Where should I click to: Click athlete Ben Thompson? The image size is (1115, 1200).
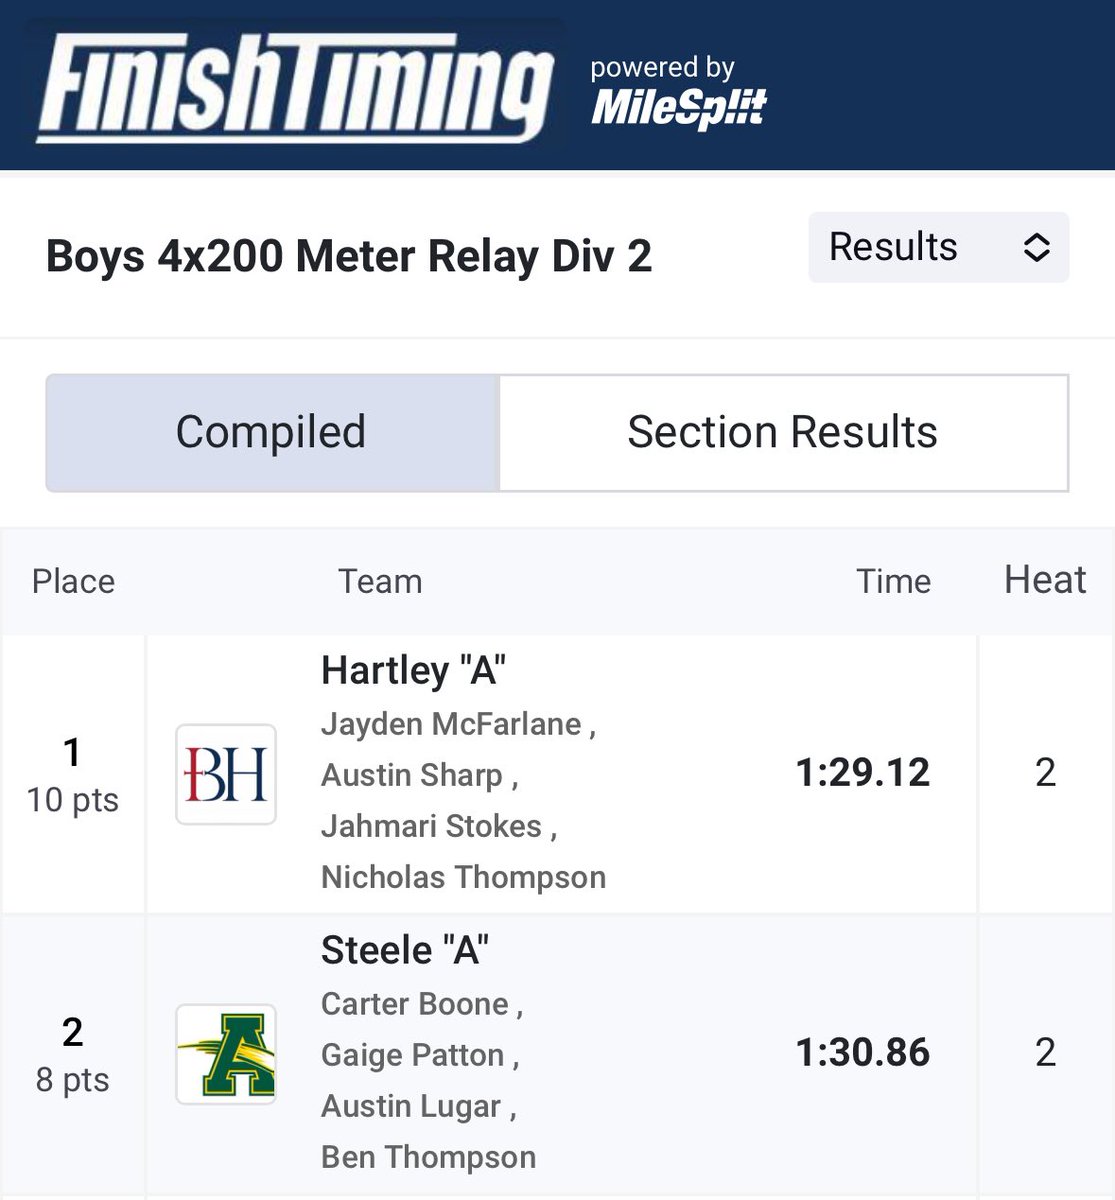[428, 1157]
